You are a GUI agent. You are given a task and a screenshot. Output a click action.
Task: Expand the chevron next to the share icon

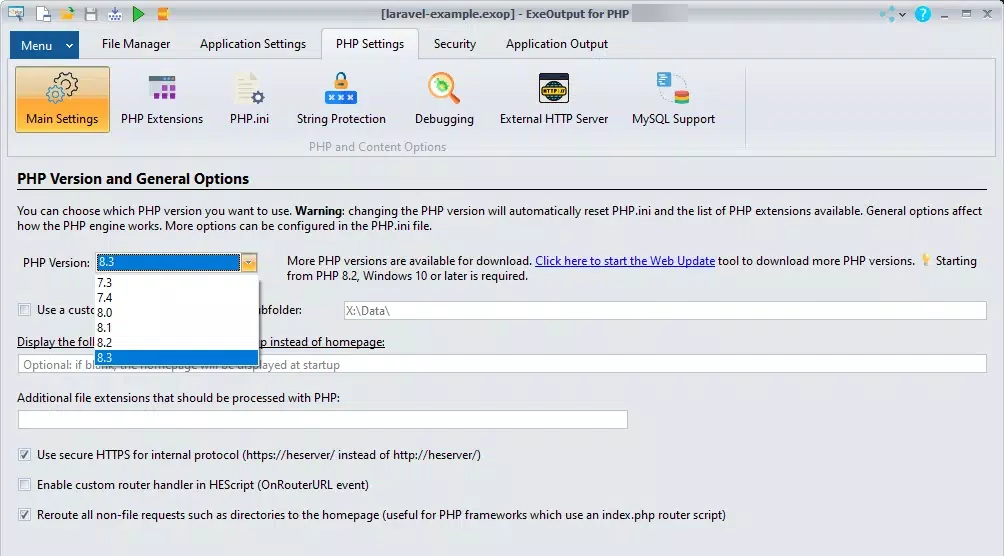coord(902,14)
